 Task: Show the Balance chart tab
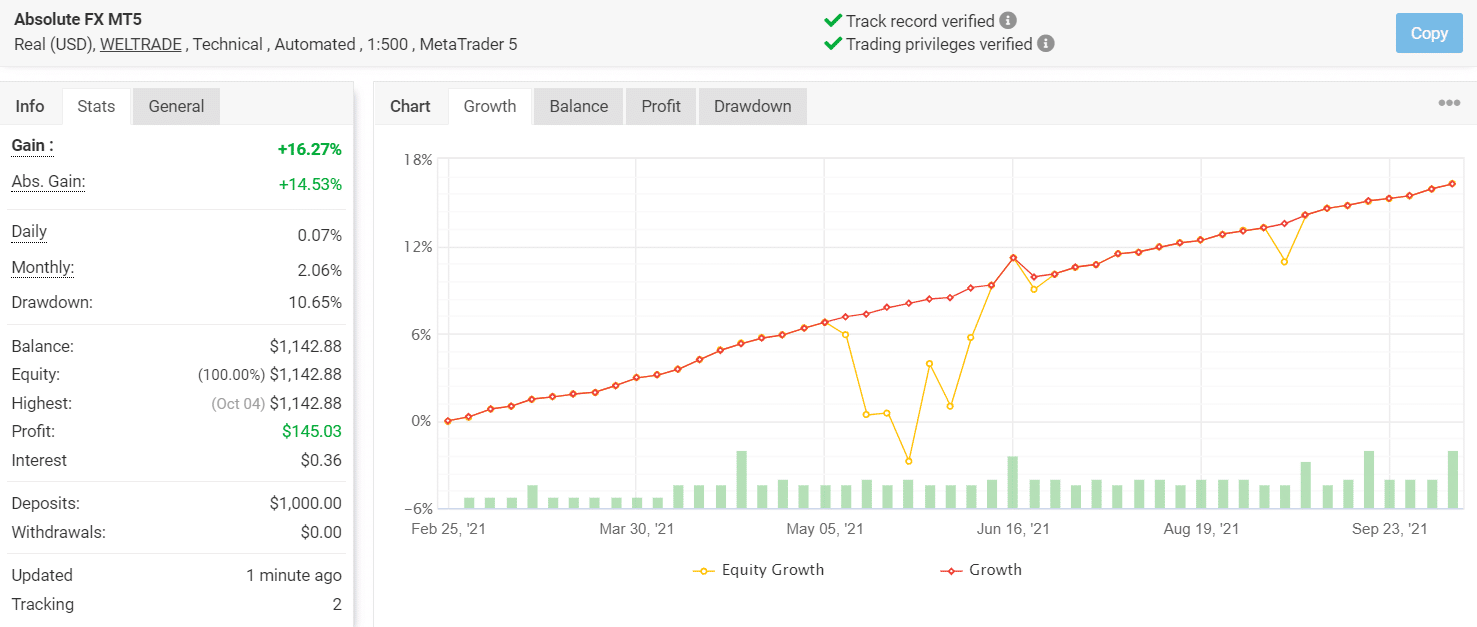tap(578, 106)
